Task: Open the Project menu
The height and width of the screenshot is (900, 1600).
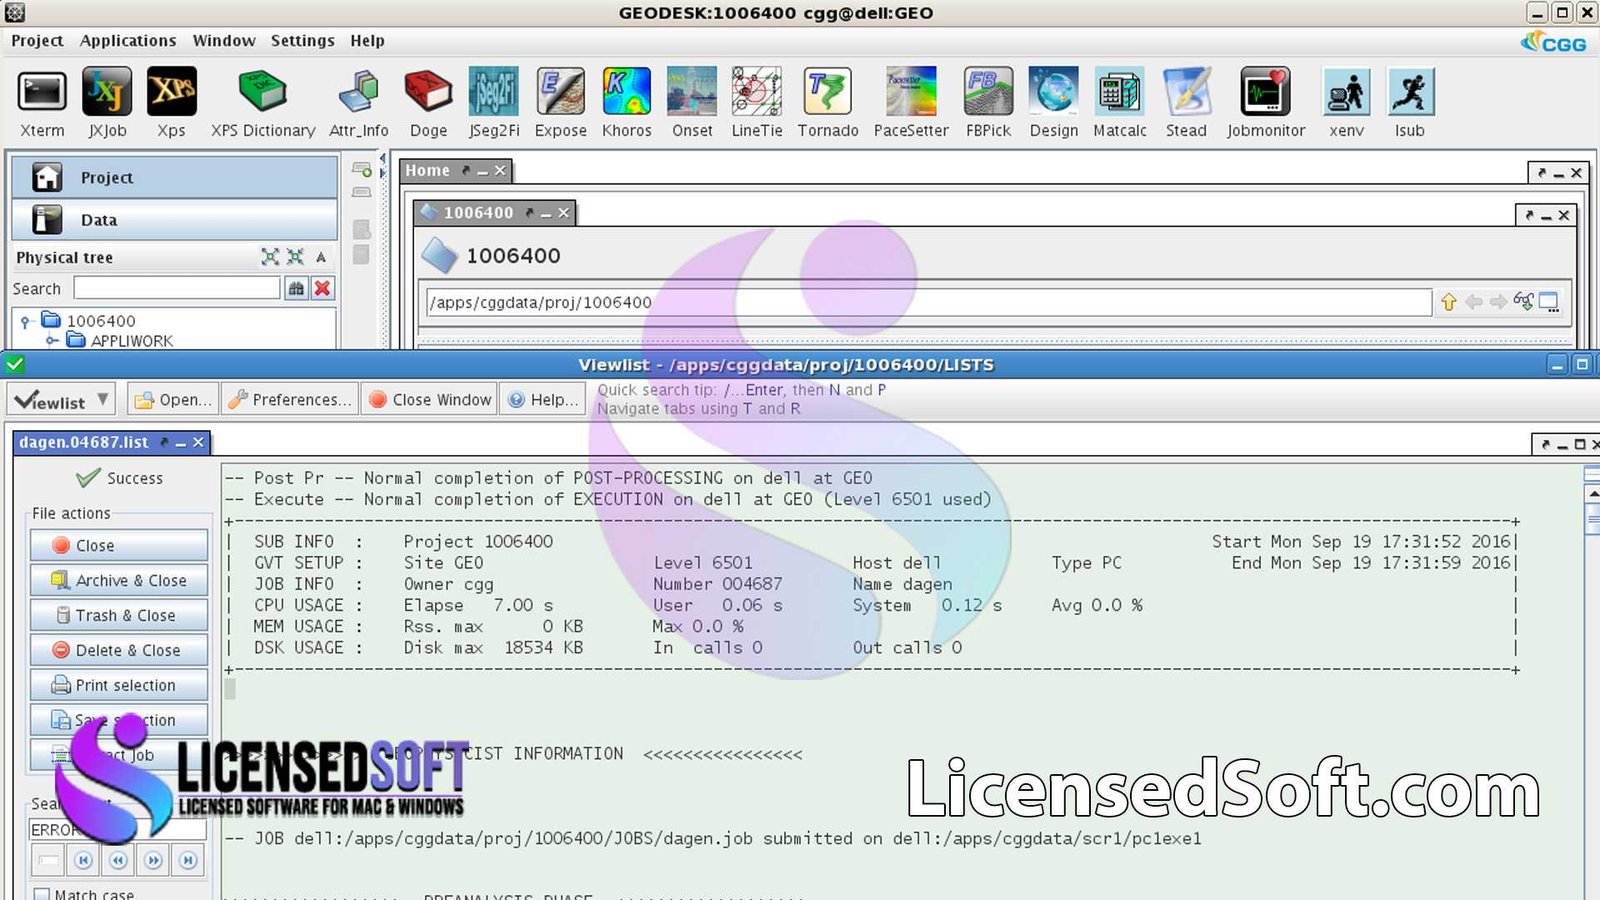Action: click(37, 41)
